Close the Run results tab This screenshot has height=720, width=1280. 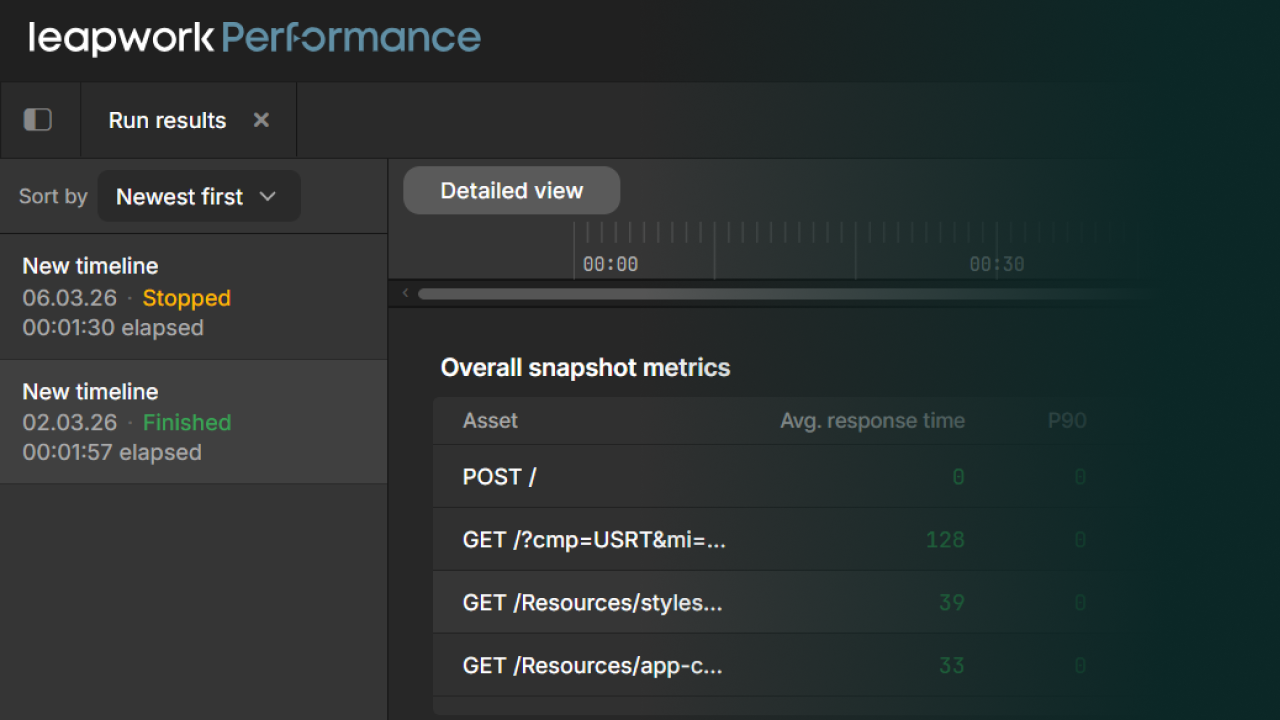tap(261, 120)
